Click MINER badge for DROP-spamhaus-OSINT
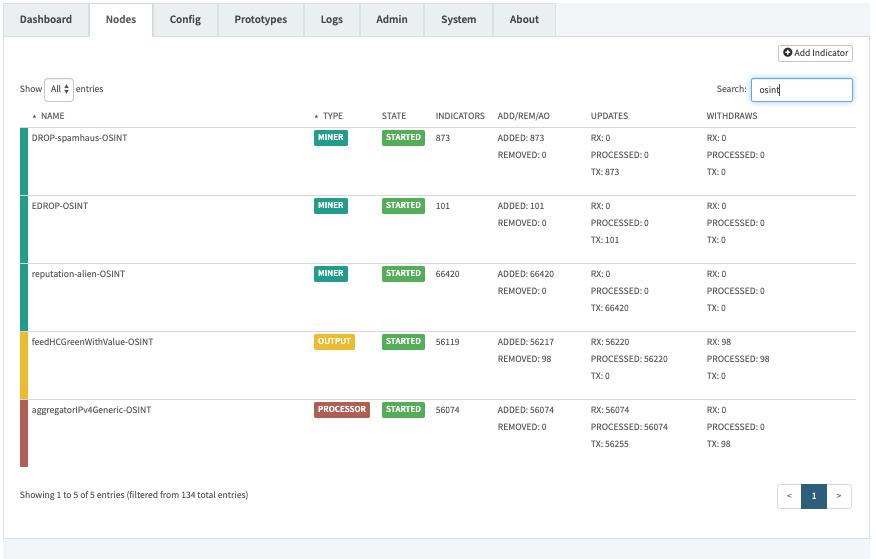Screen dimensions: 876x559 (331, 138)
